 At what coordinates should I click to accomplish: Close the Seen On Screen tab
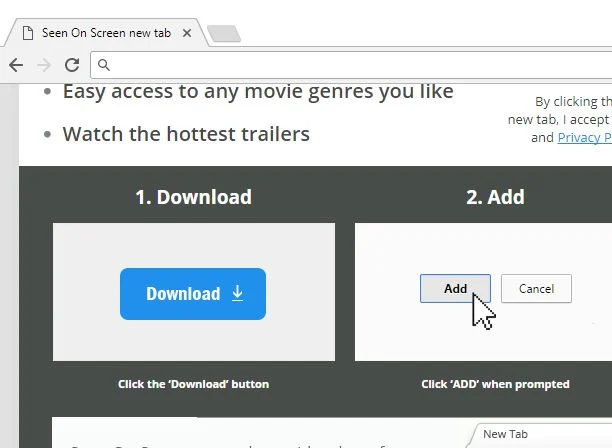tap(187, 33)
